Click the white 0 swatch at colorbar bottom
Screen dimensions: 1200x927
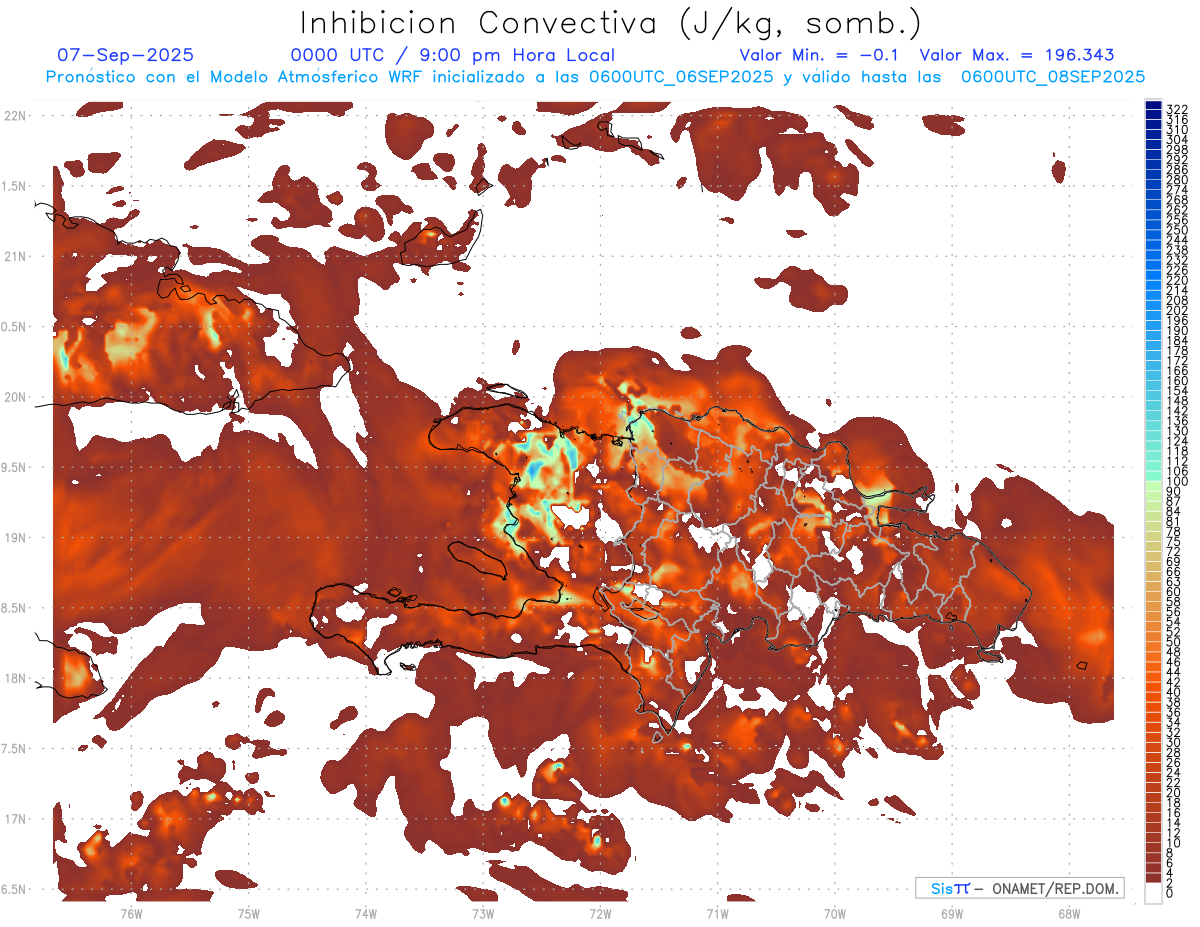click(x=1153, y=893)
